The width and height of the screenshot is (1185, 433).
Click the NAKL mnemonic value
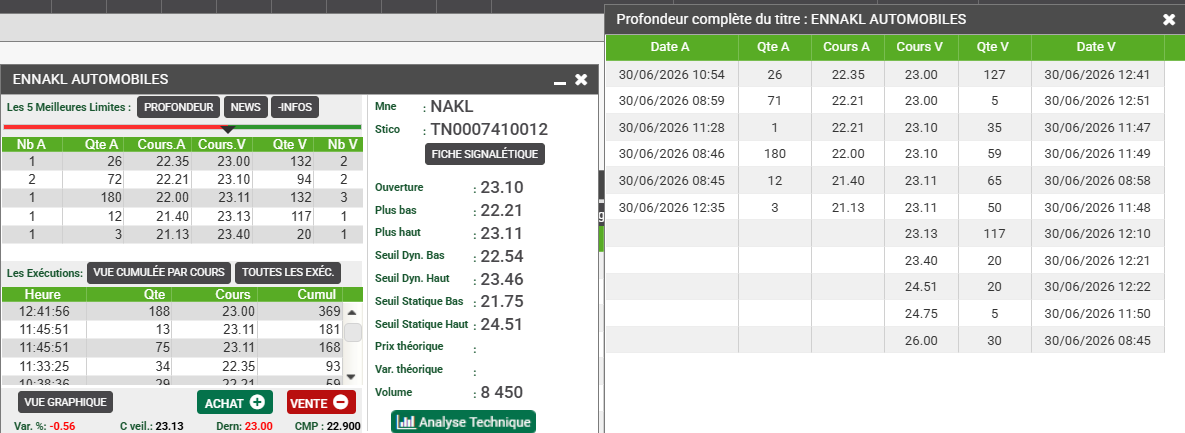(452, 106)
